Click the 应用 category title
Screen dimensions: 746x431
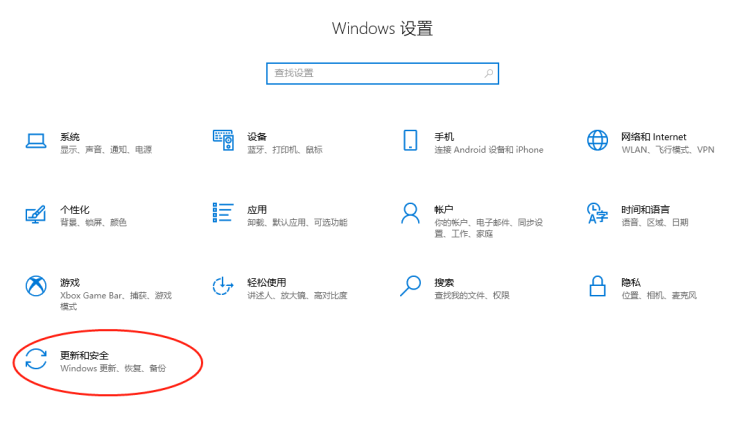[x=257, y=210]
